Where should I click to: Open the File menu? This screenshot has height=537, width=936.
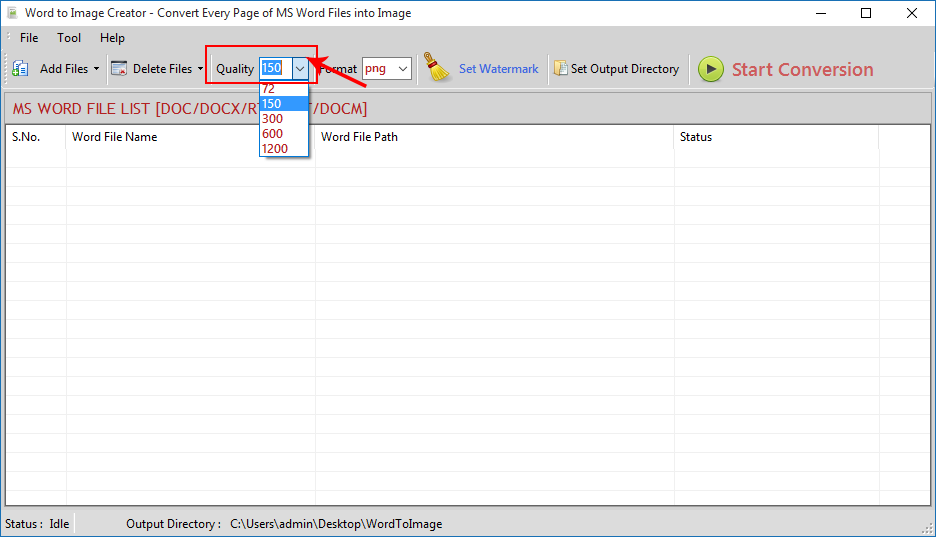pyautogui.click(x=29, y=38)
